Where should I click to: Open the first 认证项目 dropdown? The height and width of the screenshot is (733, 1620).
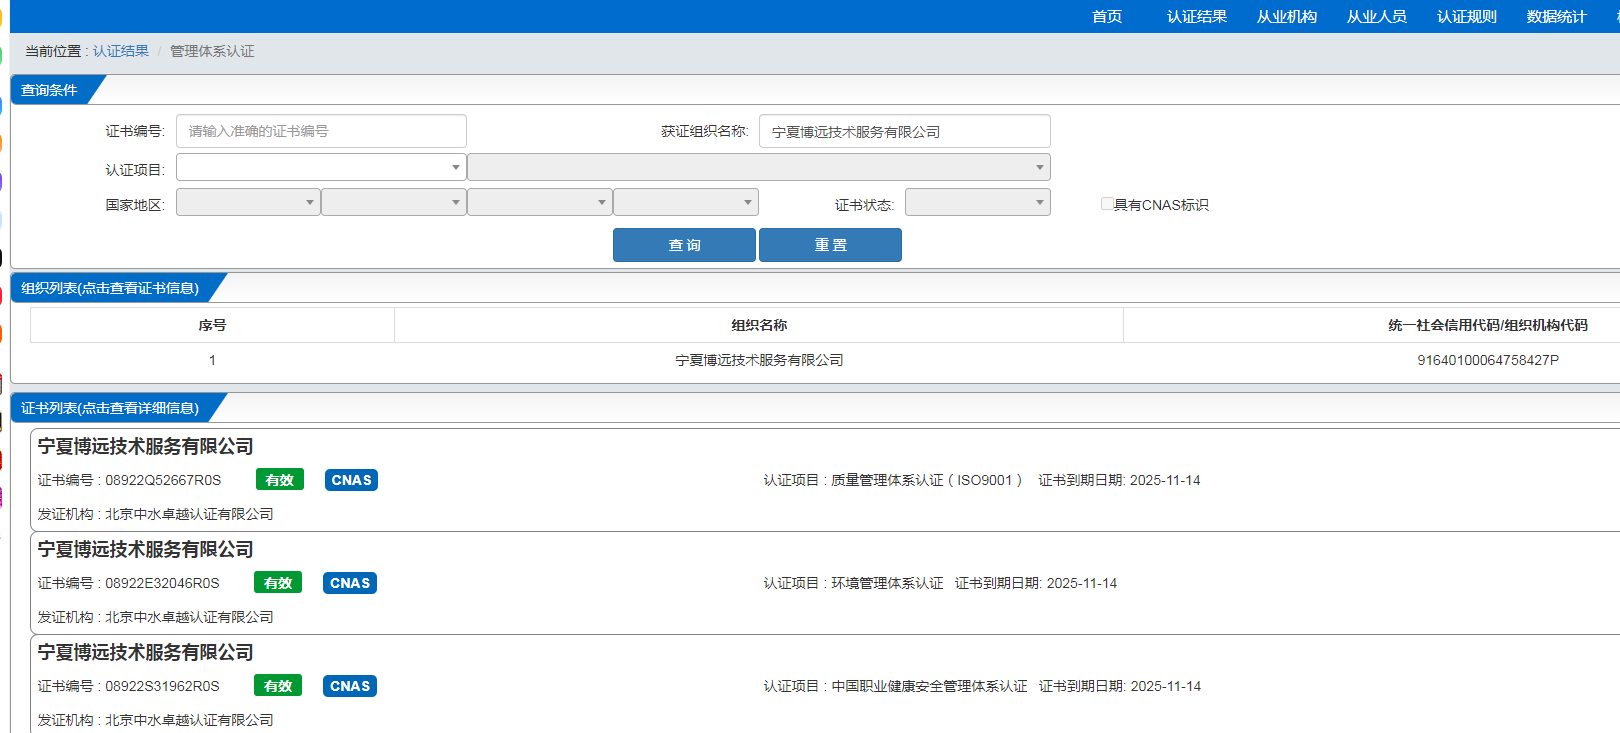click(x=320, y=167)
